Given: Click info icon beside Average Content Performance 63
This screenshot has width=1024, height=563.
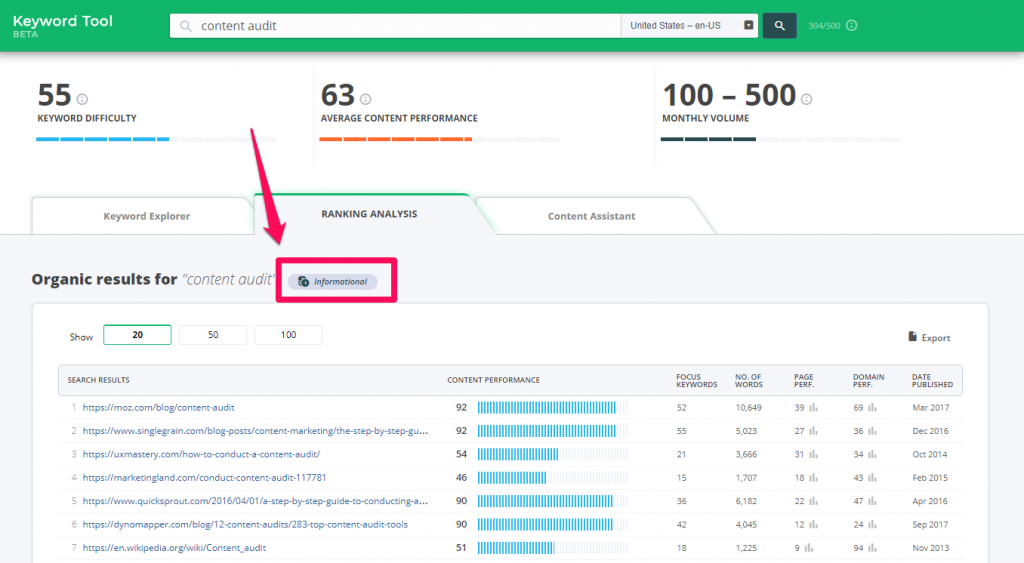Looking at the screenshot, I should click(366, 99).
